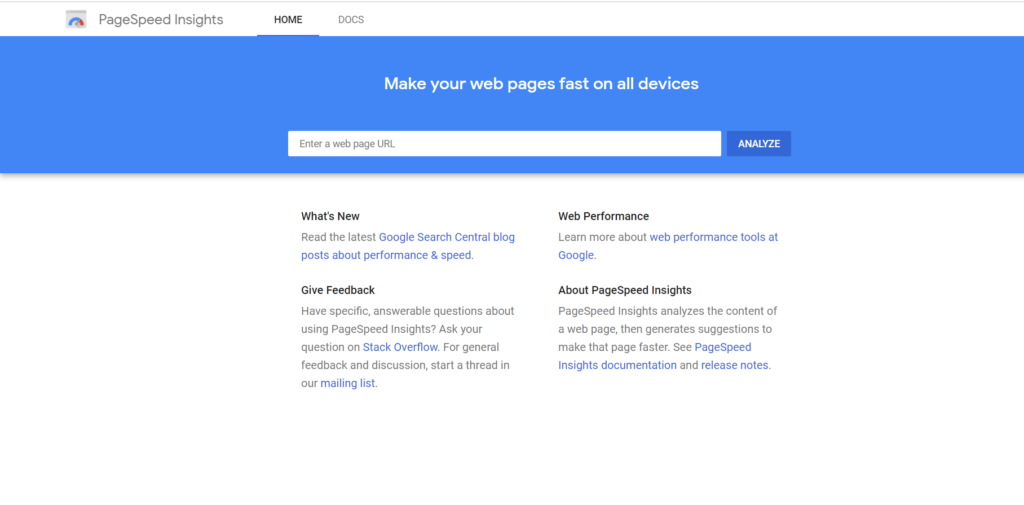The width and height of the screenshot is (1024, 505).
Task: Switch to the DOCS tab
Action: click(351, 20)
